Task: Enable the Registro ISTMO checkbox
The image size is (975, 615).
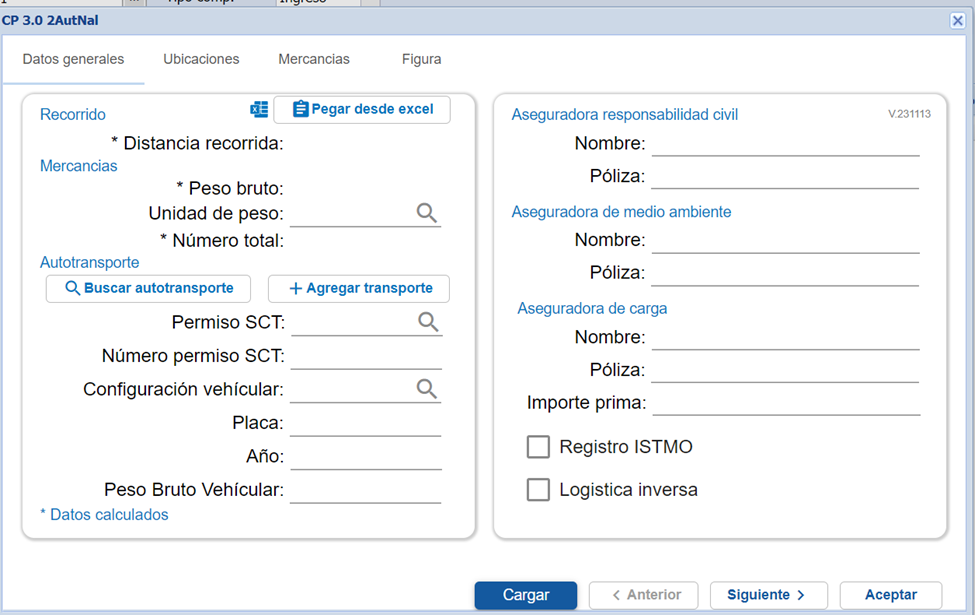Action: coord(538,447)
